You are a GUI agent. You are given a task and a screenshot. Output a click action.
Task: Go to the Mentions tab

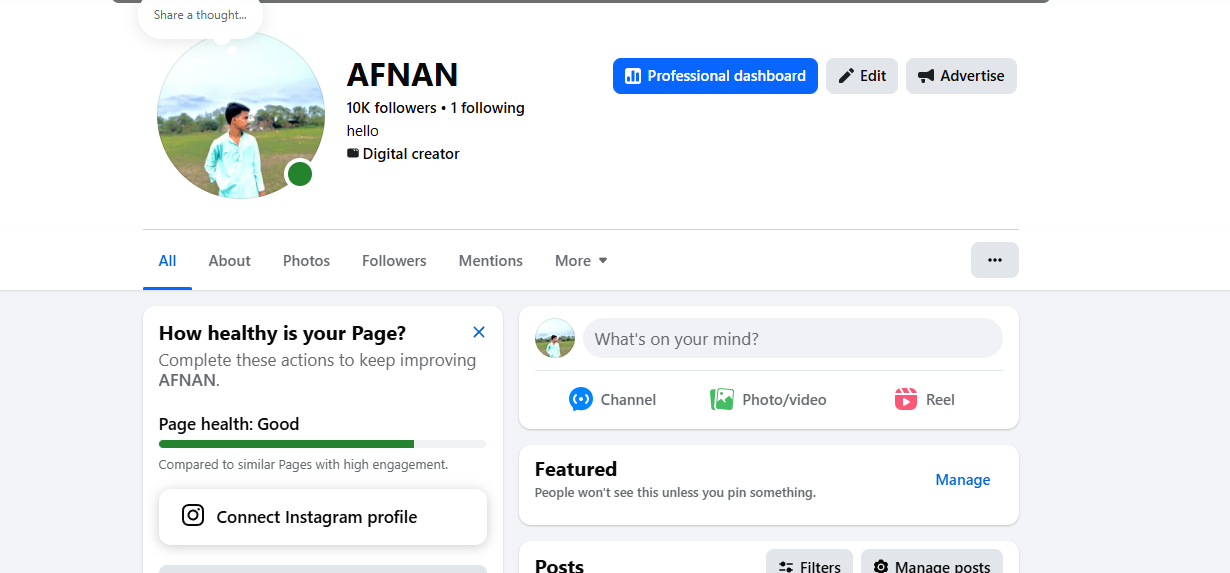tap(490, 261)
